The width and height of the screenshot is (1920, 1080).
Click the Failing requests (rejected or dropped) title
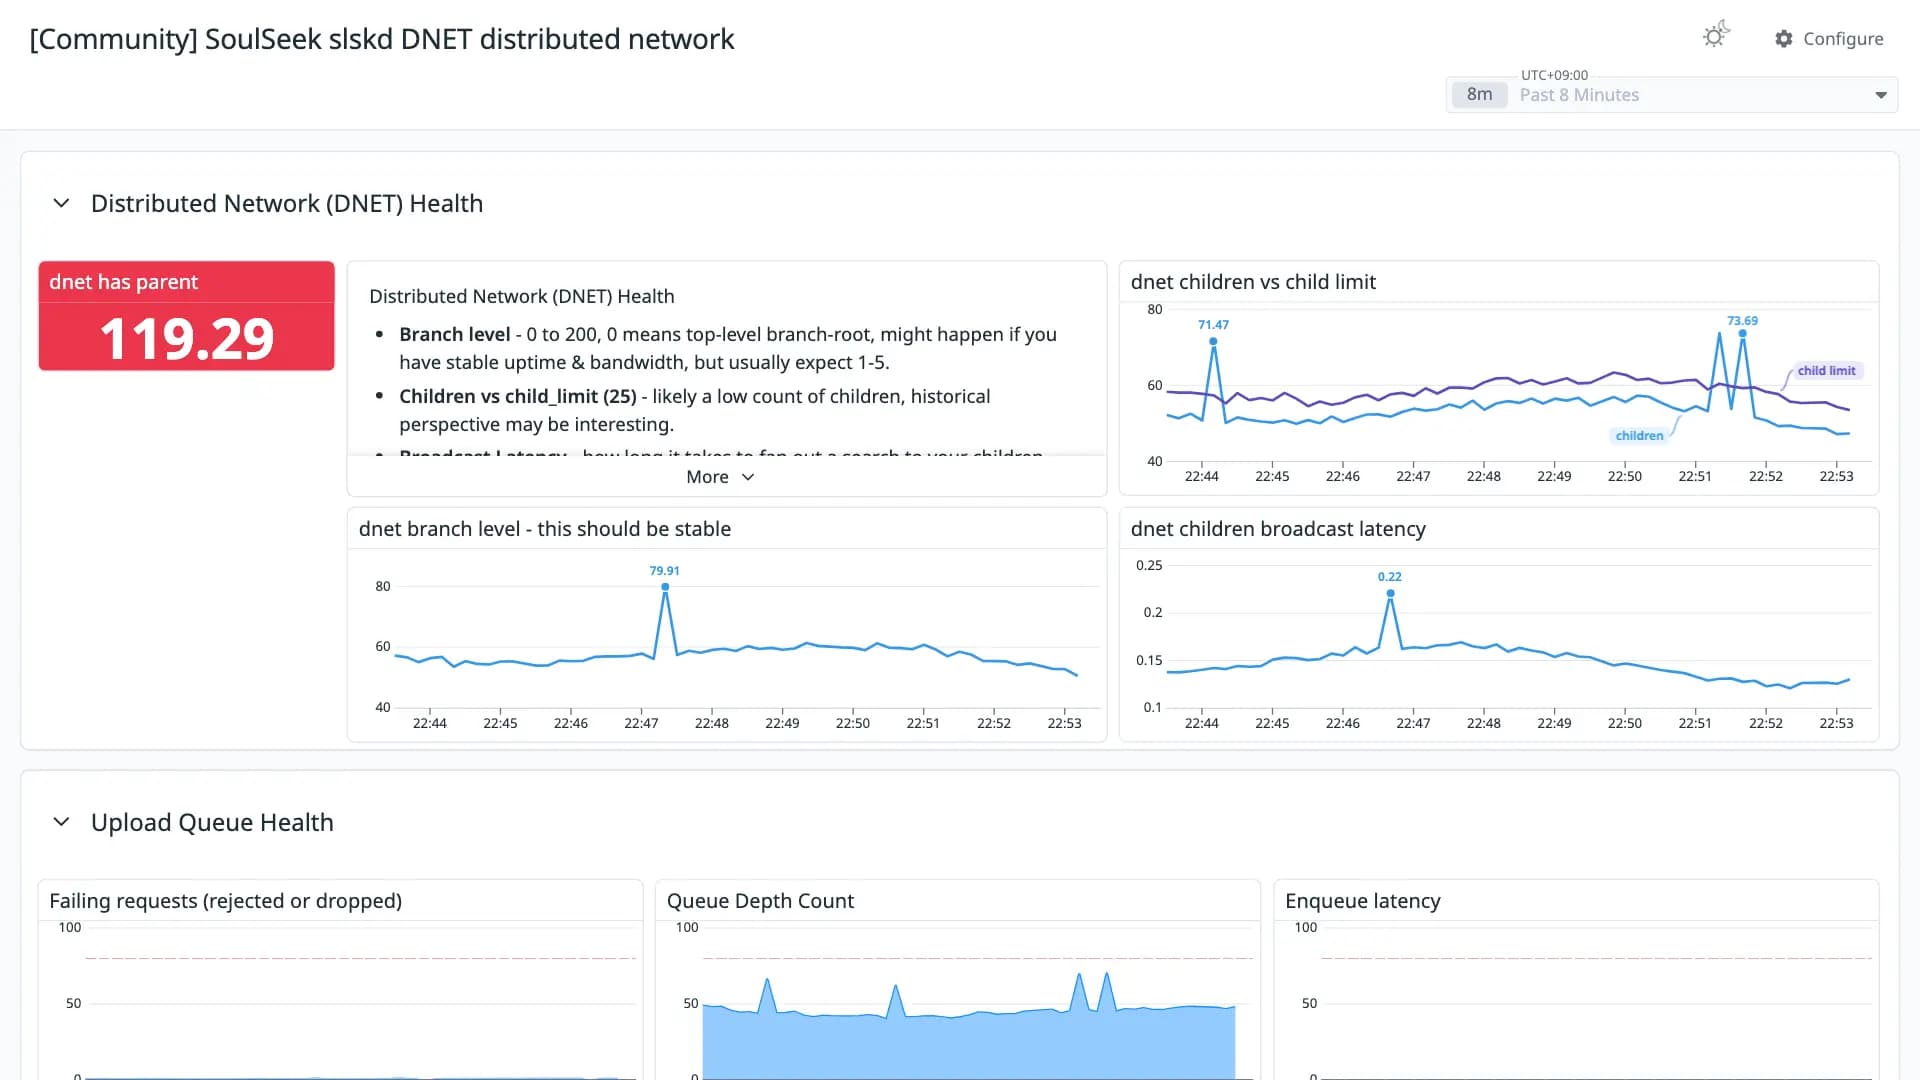coord(226,901)
